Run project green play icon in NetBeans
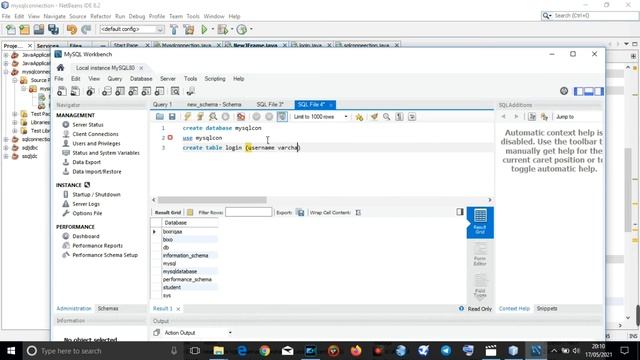Image resolution: width=640 pixels, height=360 pixels. point(204,29)
